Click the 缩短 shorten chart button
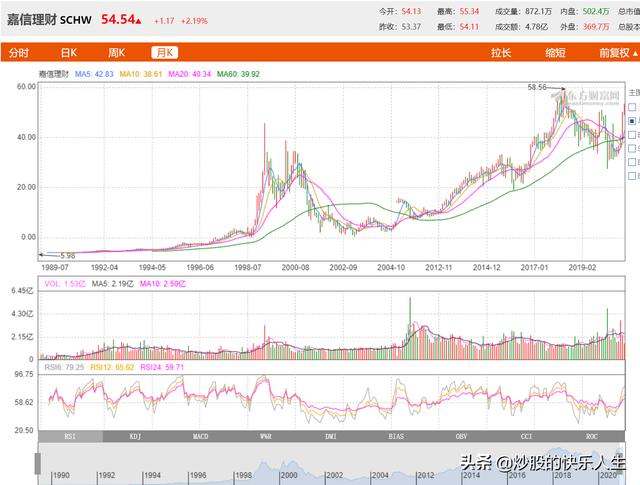The height and width of the screenshot is (485, 640). pos(555,53)
